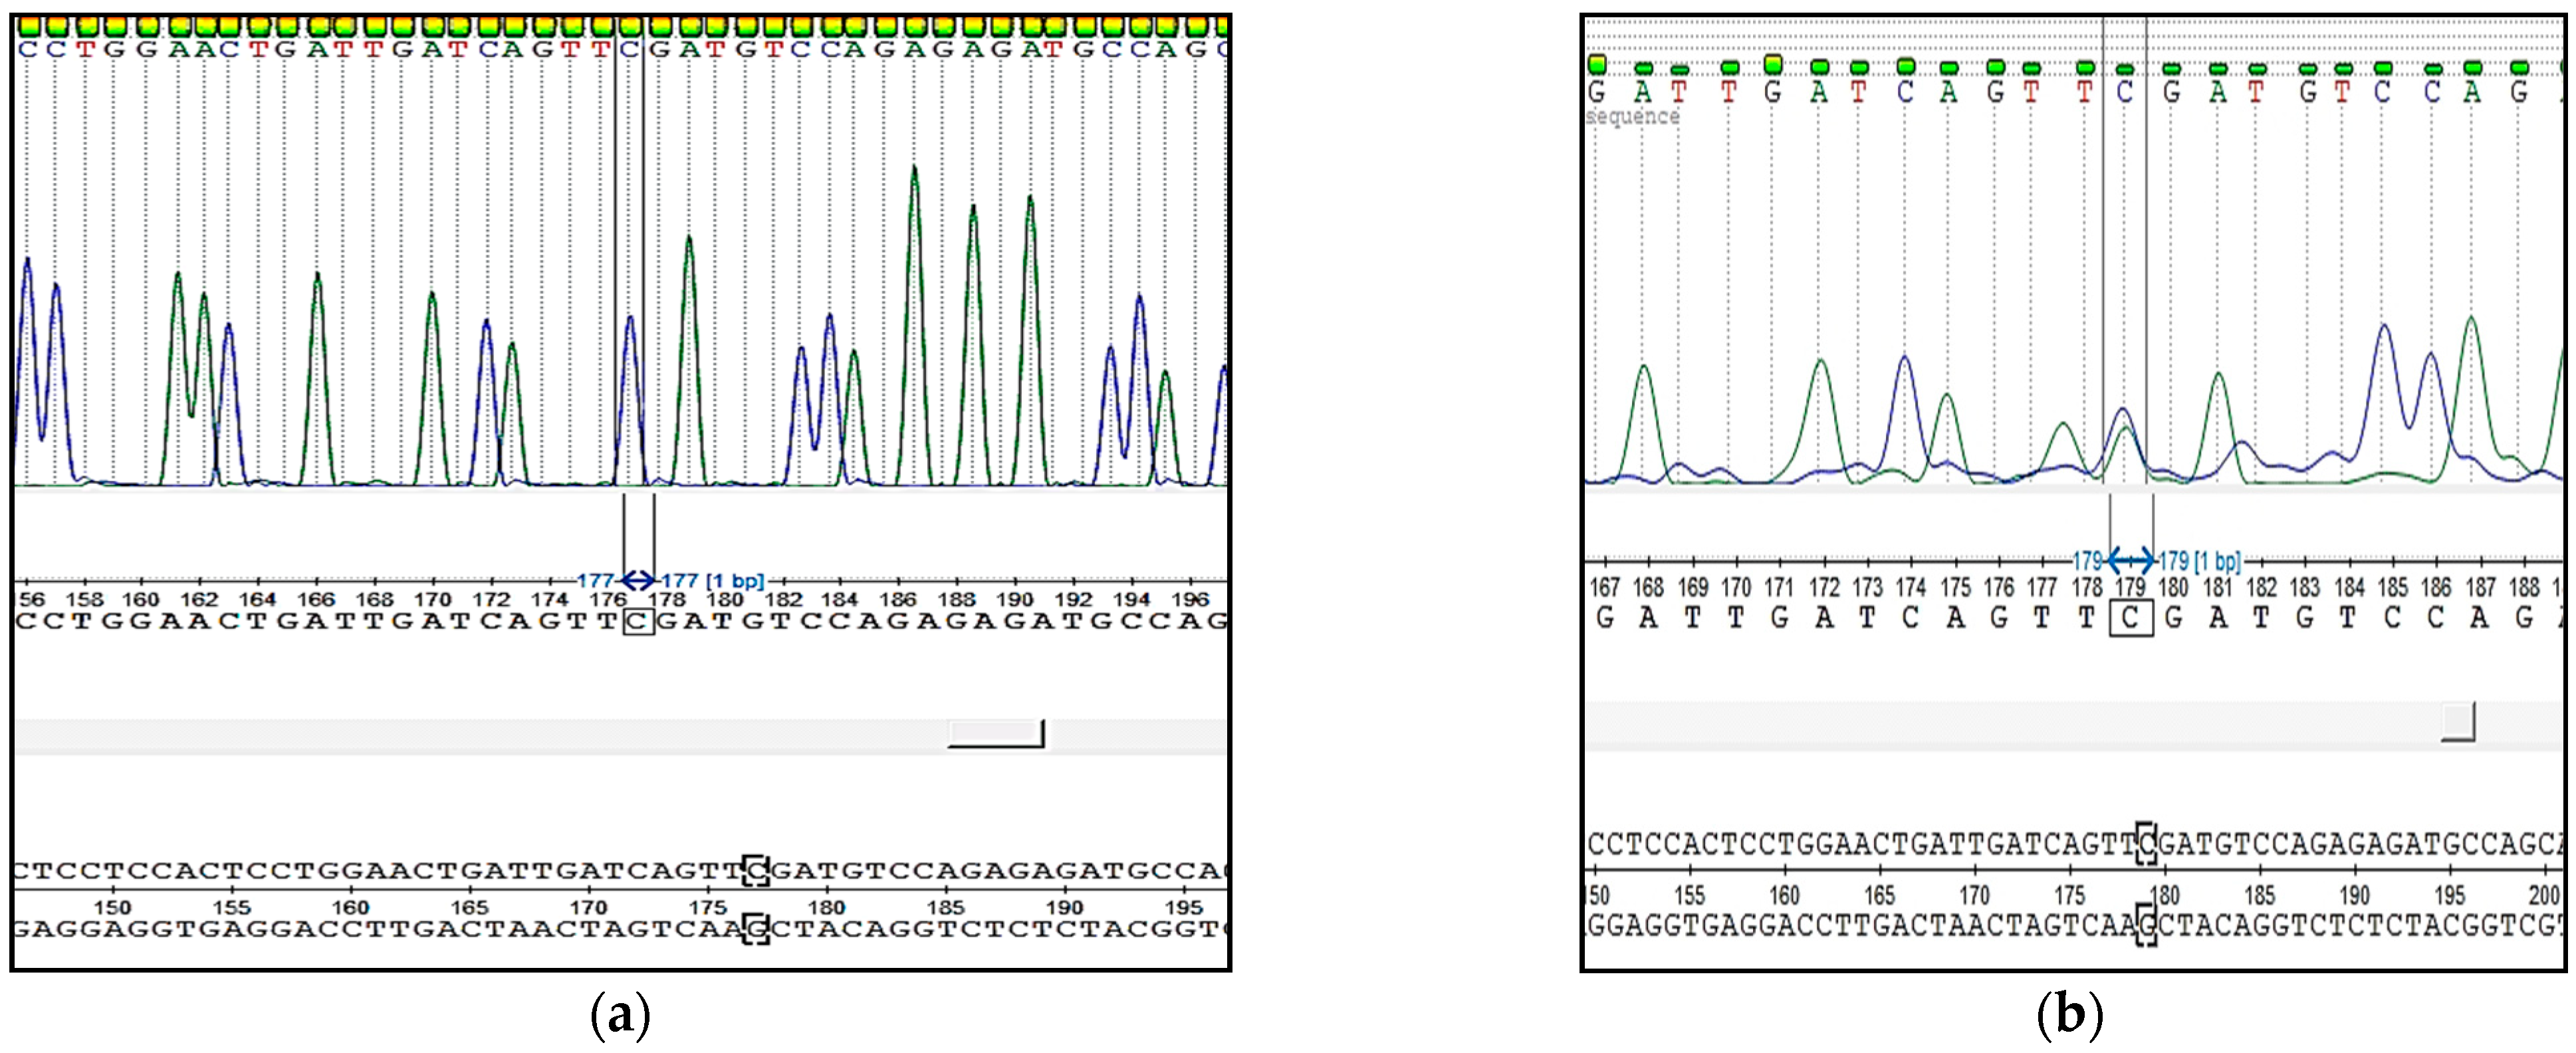Click ruler position 150 on left panel's lower ruler
The width and height of the screenshot is (2576, 1053).
click(112, 907)
